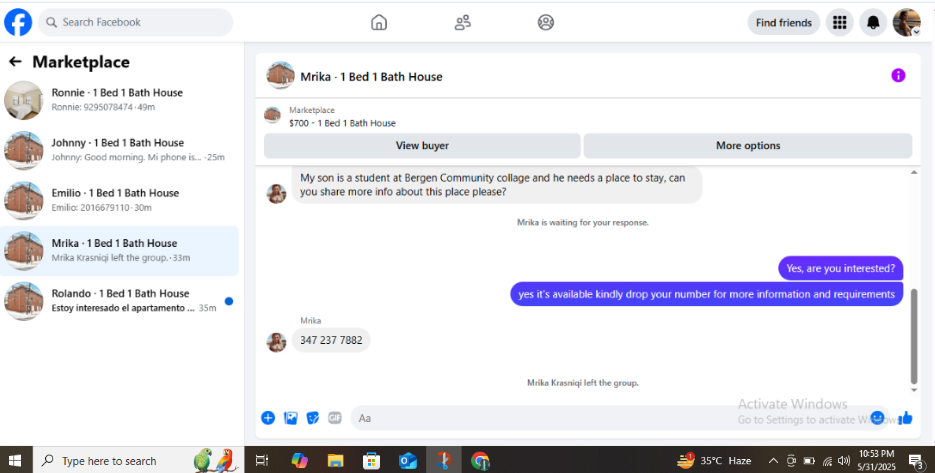Open the Facebook home feed icon

379,23
